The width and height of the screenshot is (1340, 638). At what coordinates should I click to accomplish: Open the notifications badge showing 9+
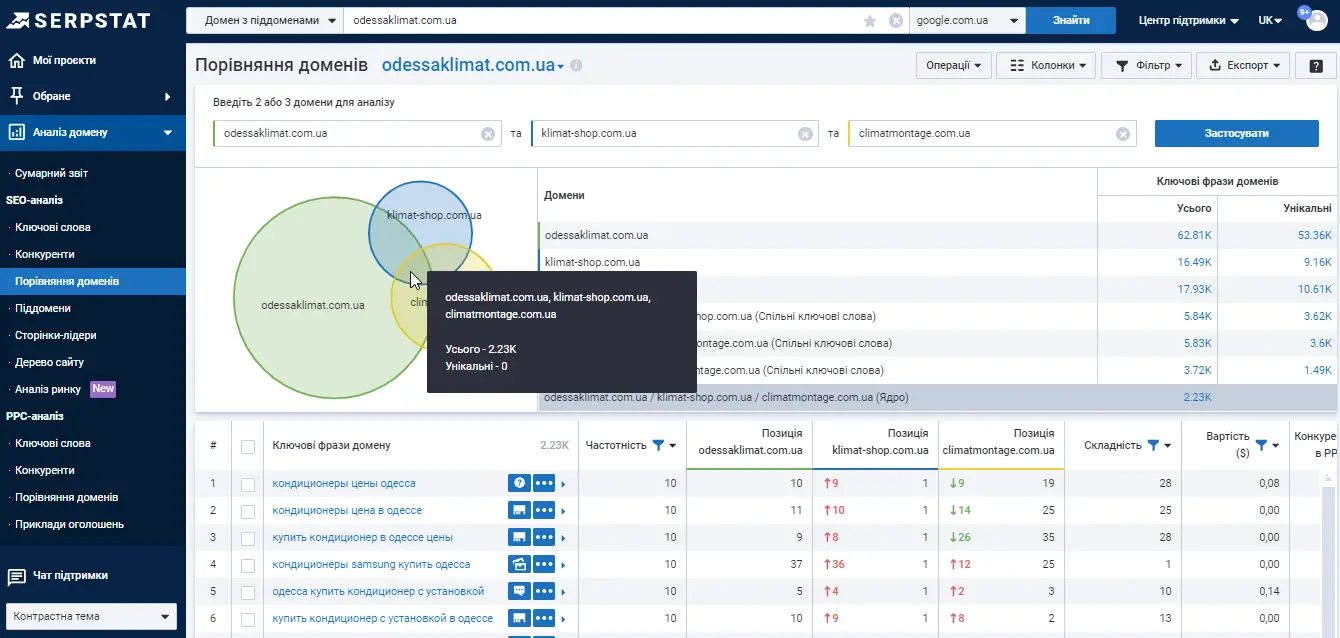coord(1304,11)
